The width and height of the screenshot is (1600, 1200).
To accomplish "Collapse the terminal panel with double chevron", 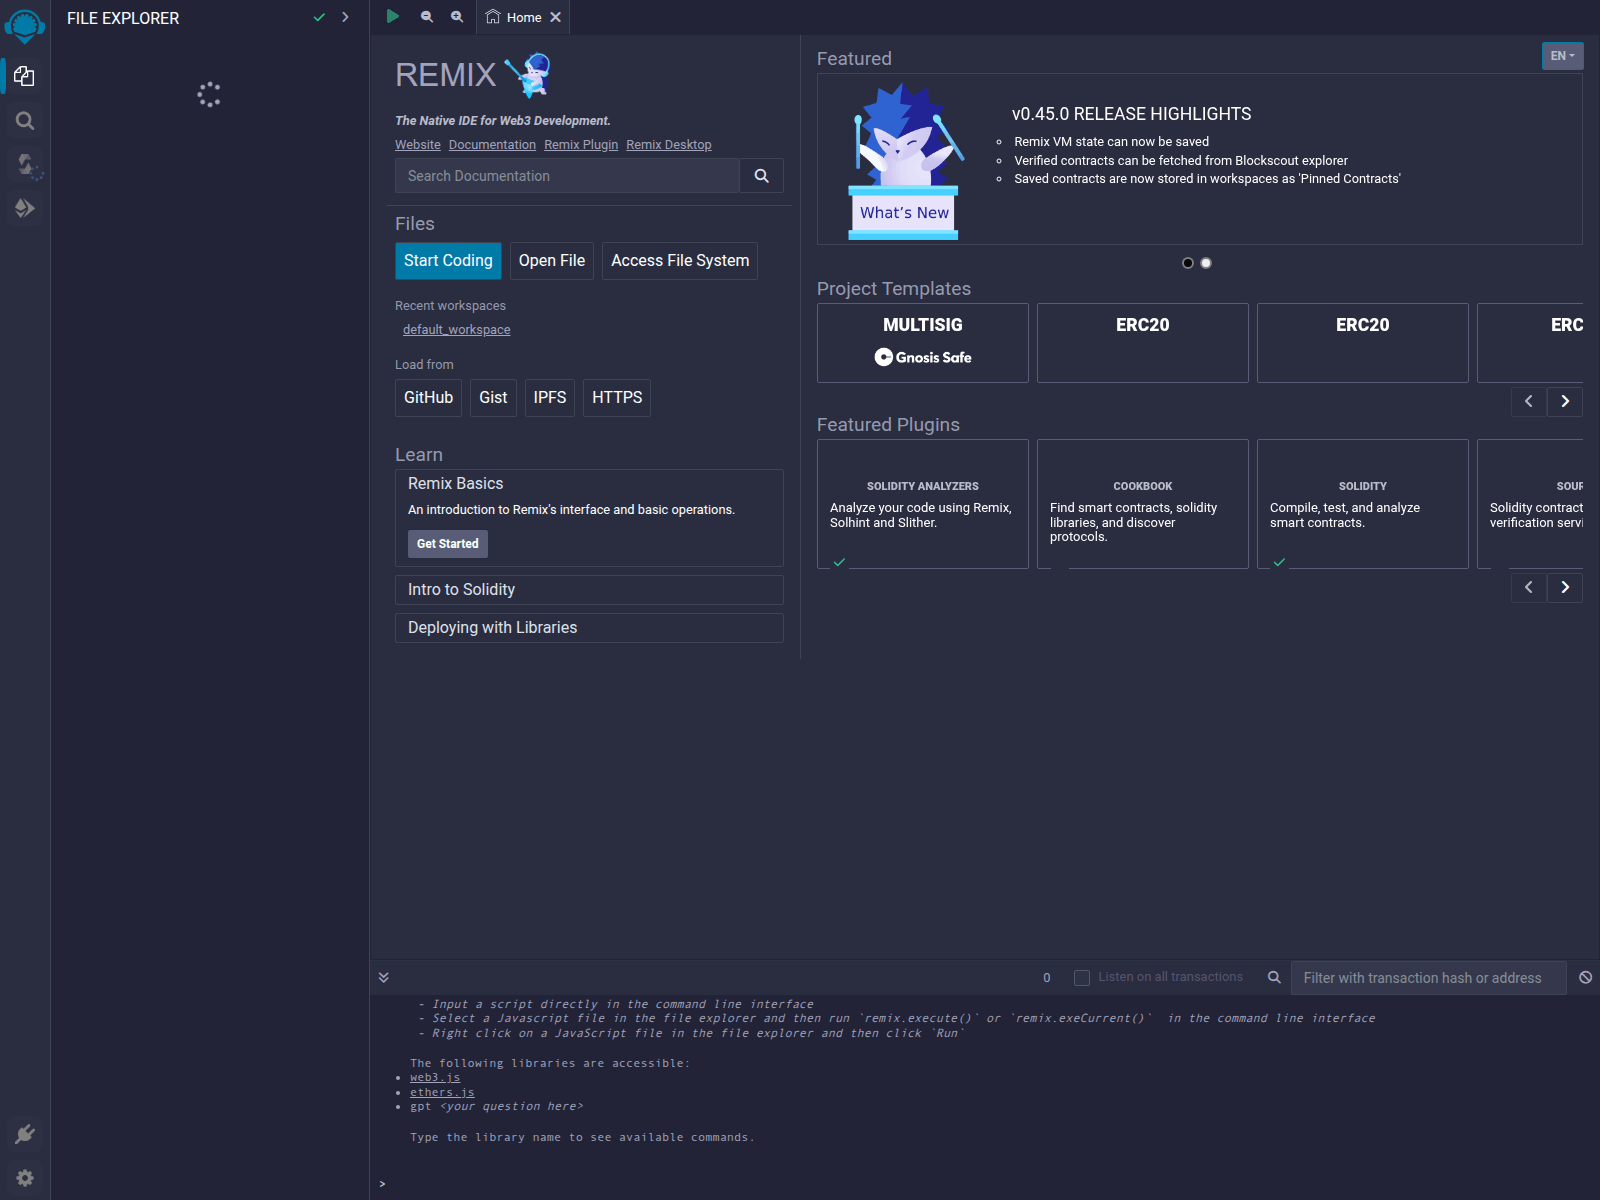I will click(x=383, y=977).
